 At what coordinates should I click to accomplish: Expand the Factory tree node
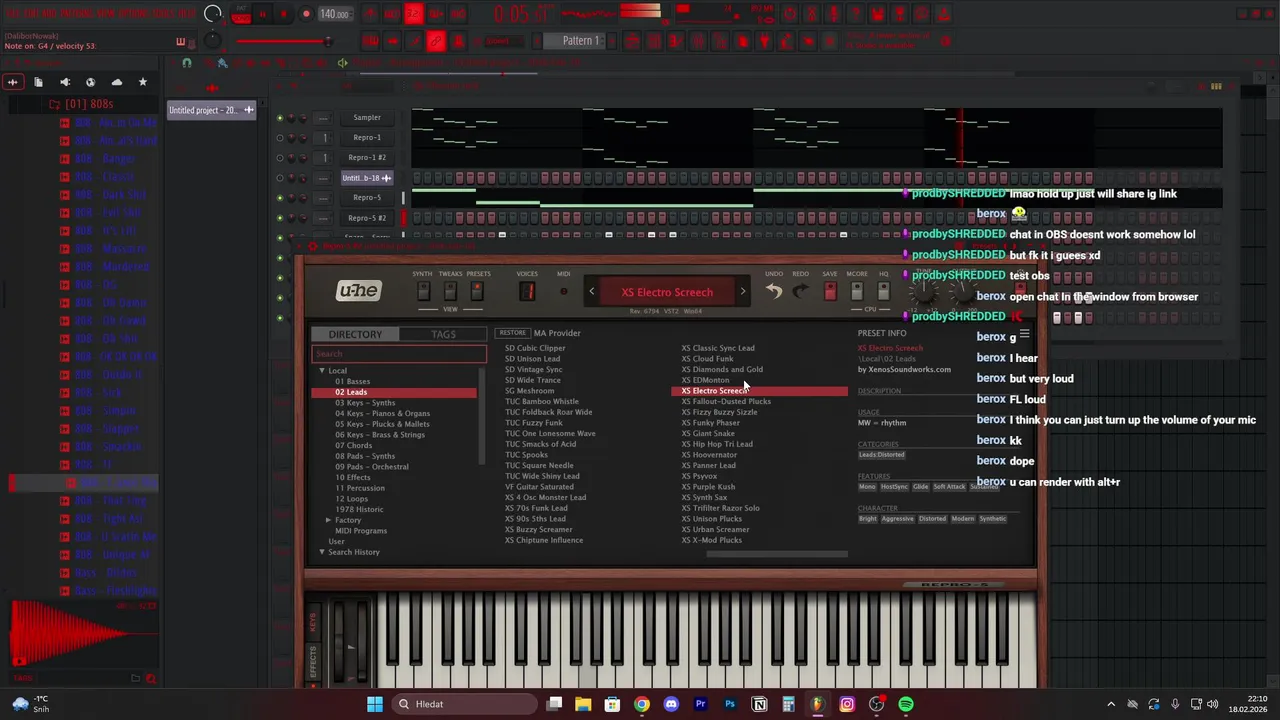point(328,520)
